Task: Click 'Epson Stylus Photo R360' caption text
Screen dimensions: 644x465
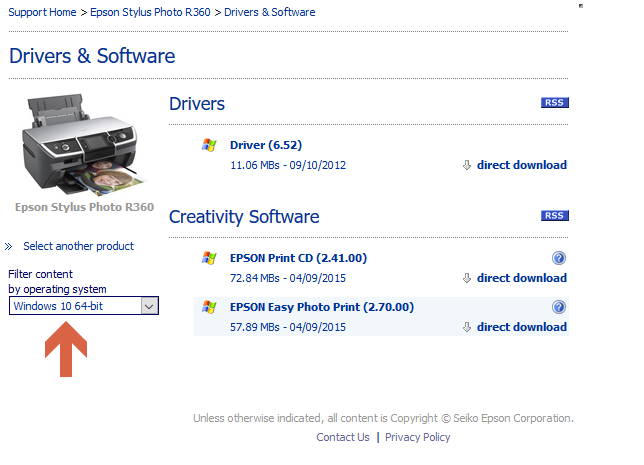Action: [x=84, y=207]
